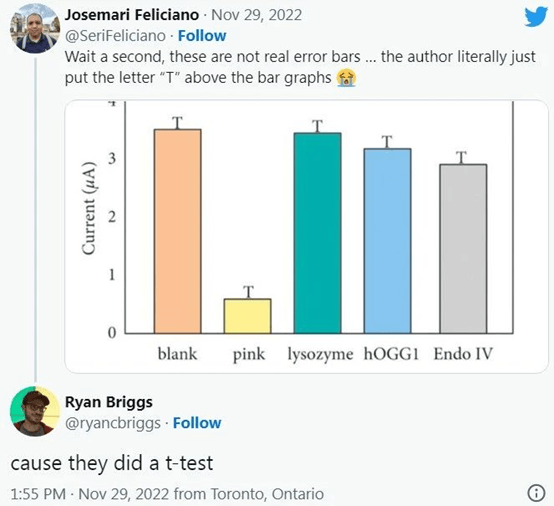Follow @SeriFeliciano
Screen dimensions: 554x506
[202, 36]
